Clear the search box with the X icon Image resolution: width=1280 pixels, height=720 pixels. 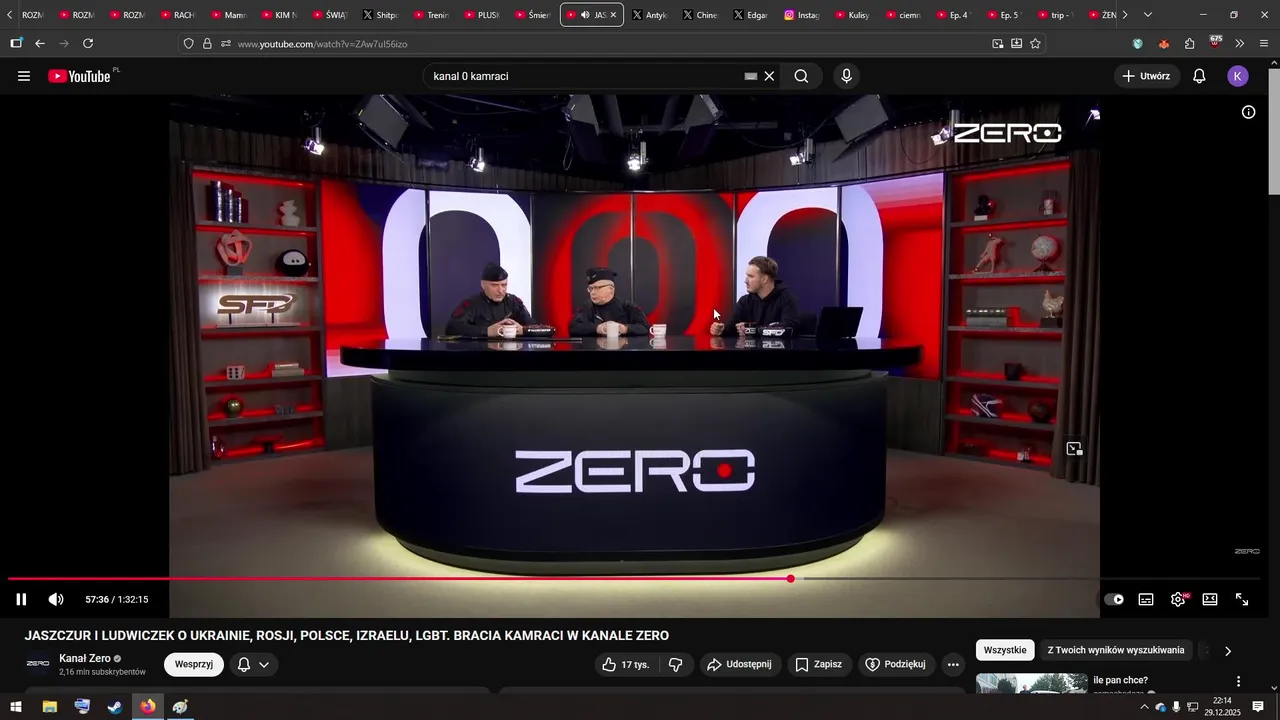tap(769, 76)
